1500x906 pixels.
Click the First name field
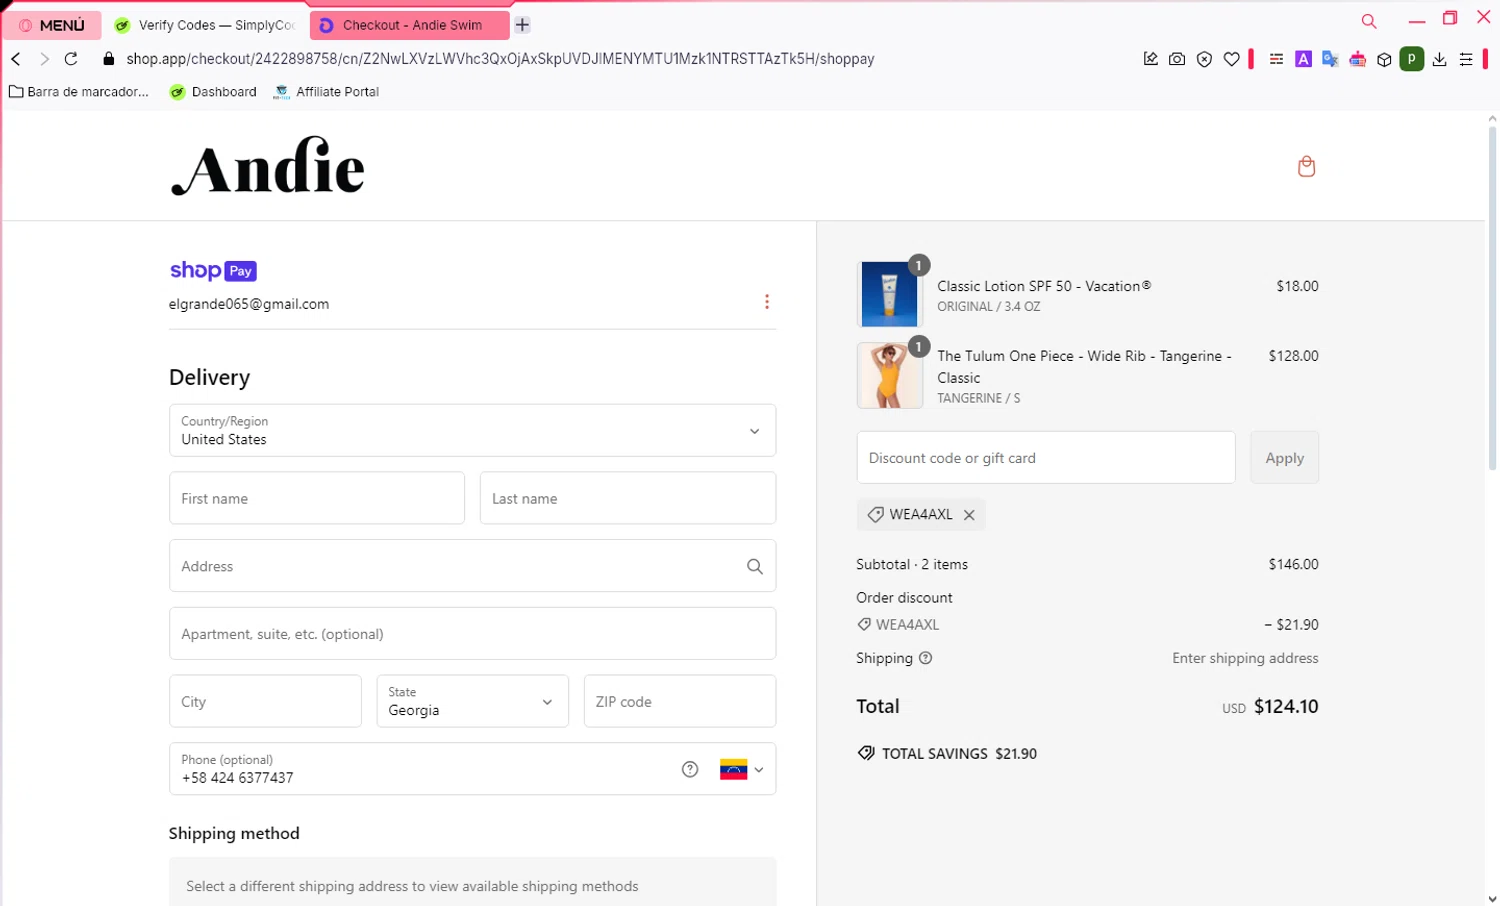pos(317,498)
